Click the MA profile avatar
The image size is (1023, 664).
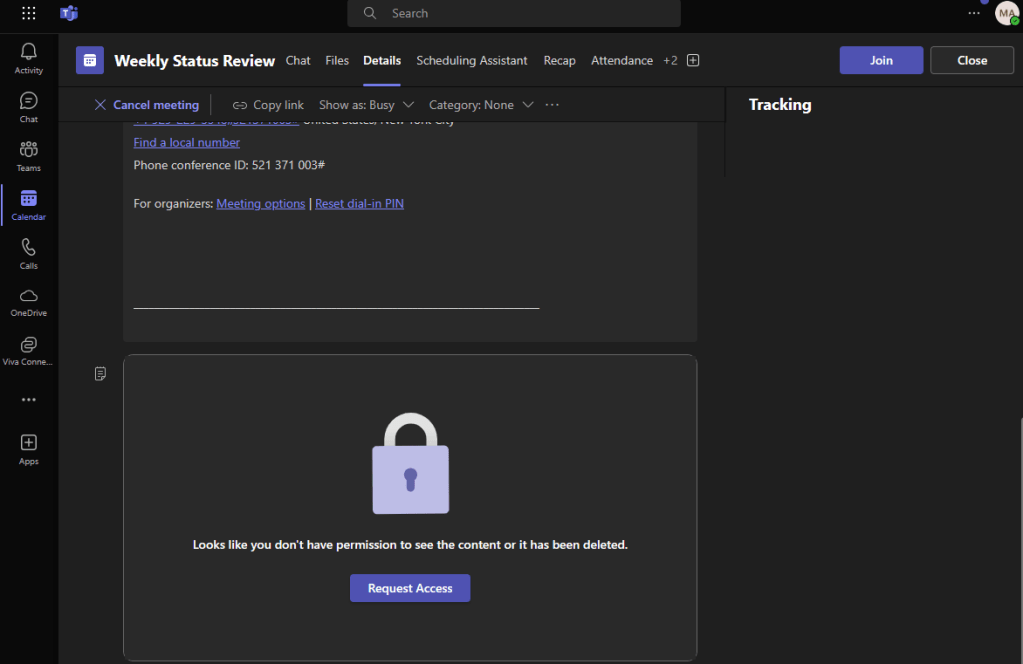point(1006,13)
